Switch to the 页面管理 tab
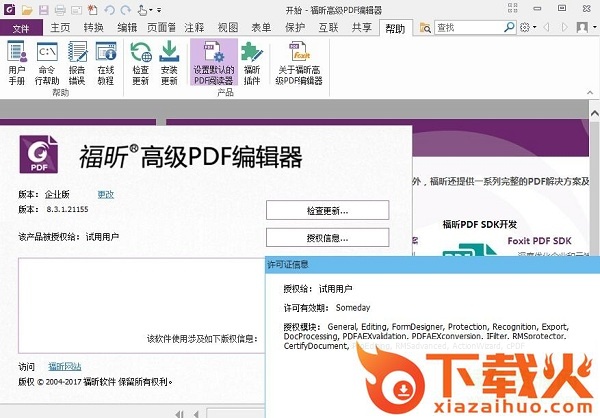The height and width of the screenshot is (418, 600). tap(161, 28)
